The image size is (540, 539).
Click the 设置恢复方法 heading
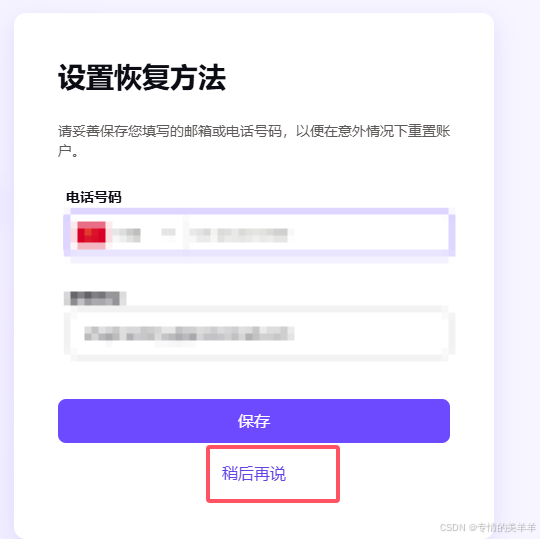pos(142,78)
